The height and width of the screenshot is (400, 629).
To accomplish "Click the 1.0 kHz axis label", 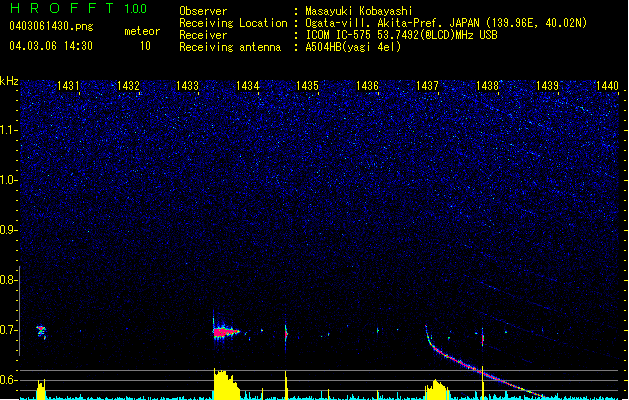I will (8, 180).
